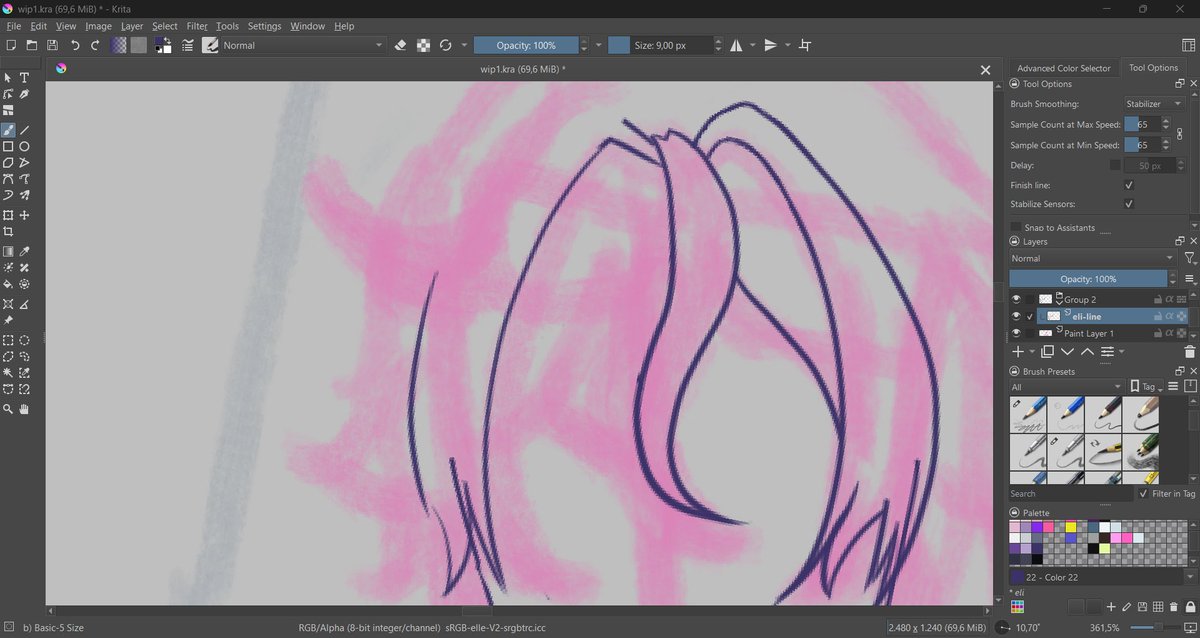Select the Fill bucket tool
This screenshot has height=638, width=1200.
[8, 284]
